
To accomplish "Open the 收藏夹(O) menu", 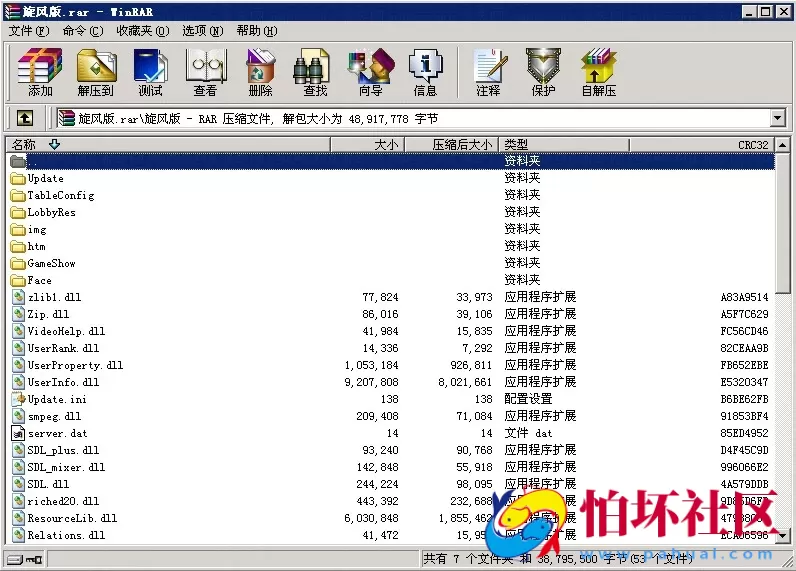I will 143,31.
